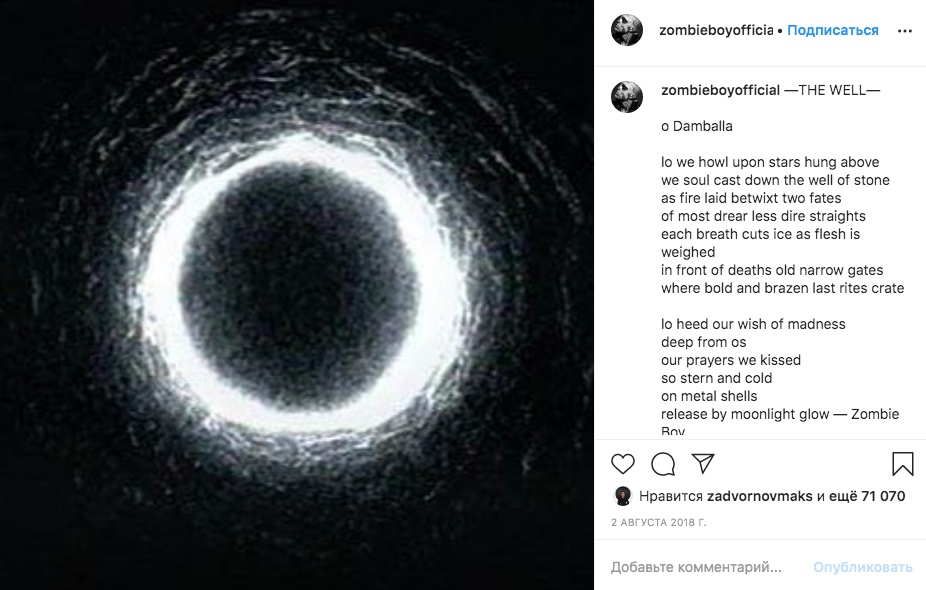Click the glowing ring post image
Image resolution: width=926 pixels, height=590 pixels.
[x=297, y=295]
